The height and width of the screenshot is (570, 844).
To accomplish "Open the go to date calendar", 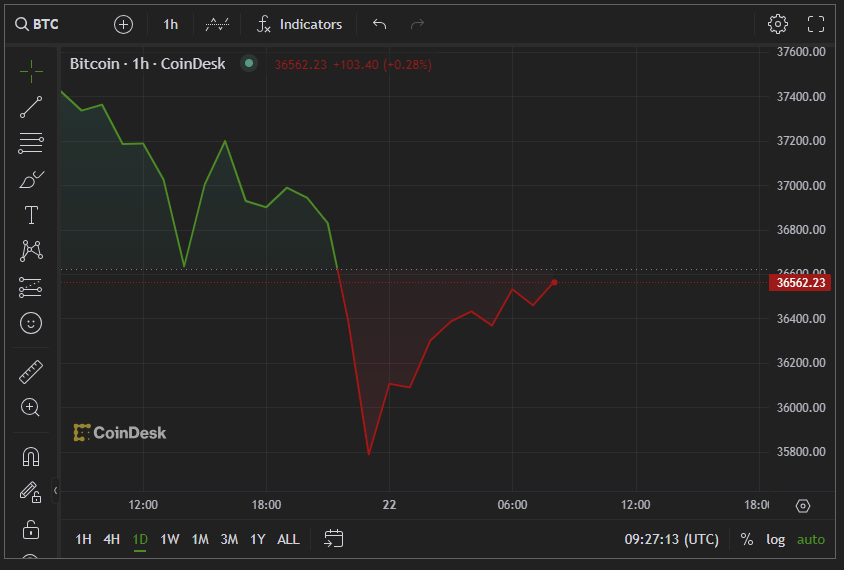I will (334, 538).
